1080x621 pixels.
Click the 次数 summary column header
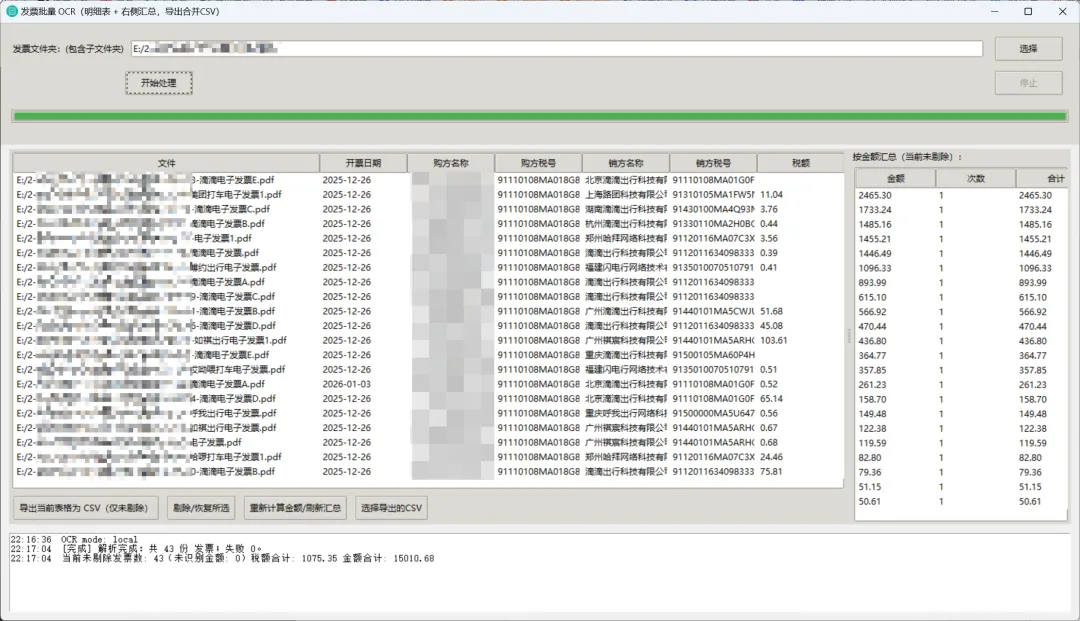[x=975, y=178]
